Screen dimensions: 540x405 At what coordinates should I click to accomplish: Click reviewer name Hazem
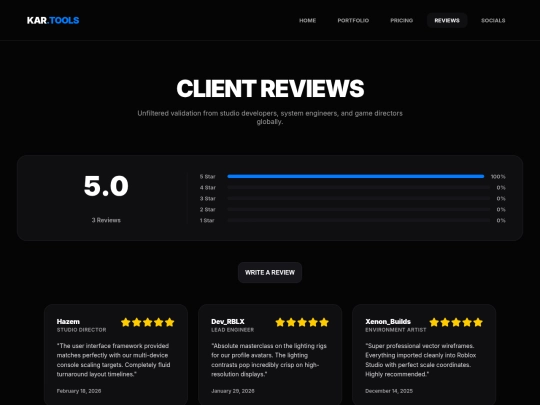click(68, 321)
